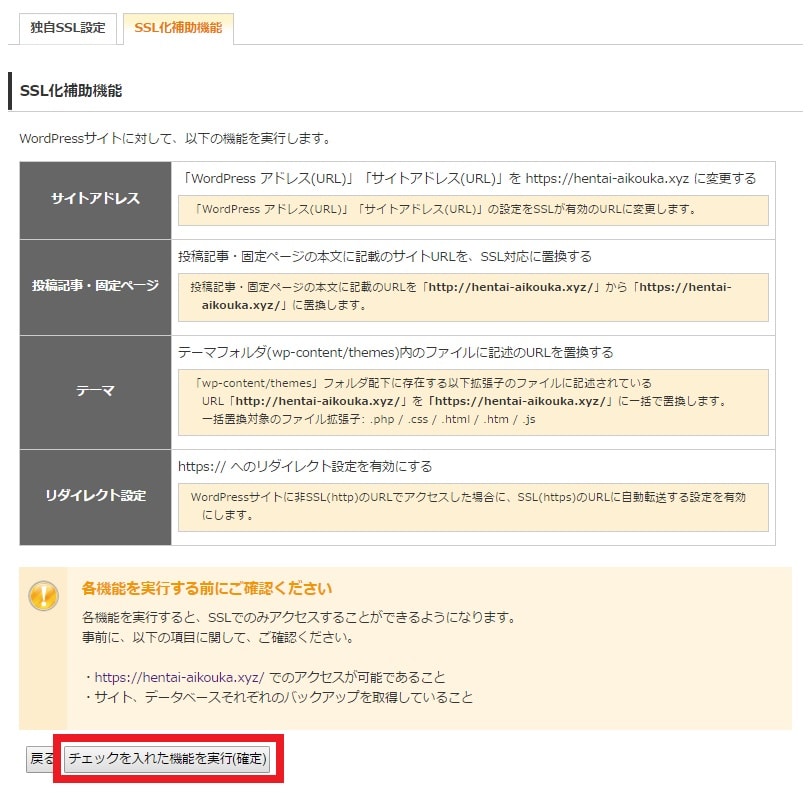Screen dimensions: 809x793
Task: Click the text https:// へのリダイレクト設定を有効にする
Action: tap(305, 466)
